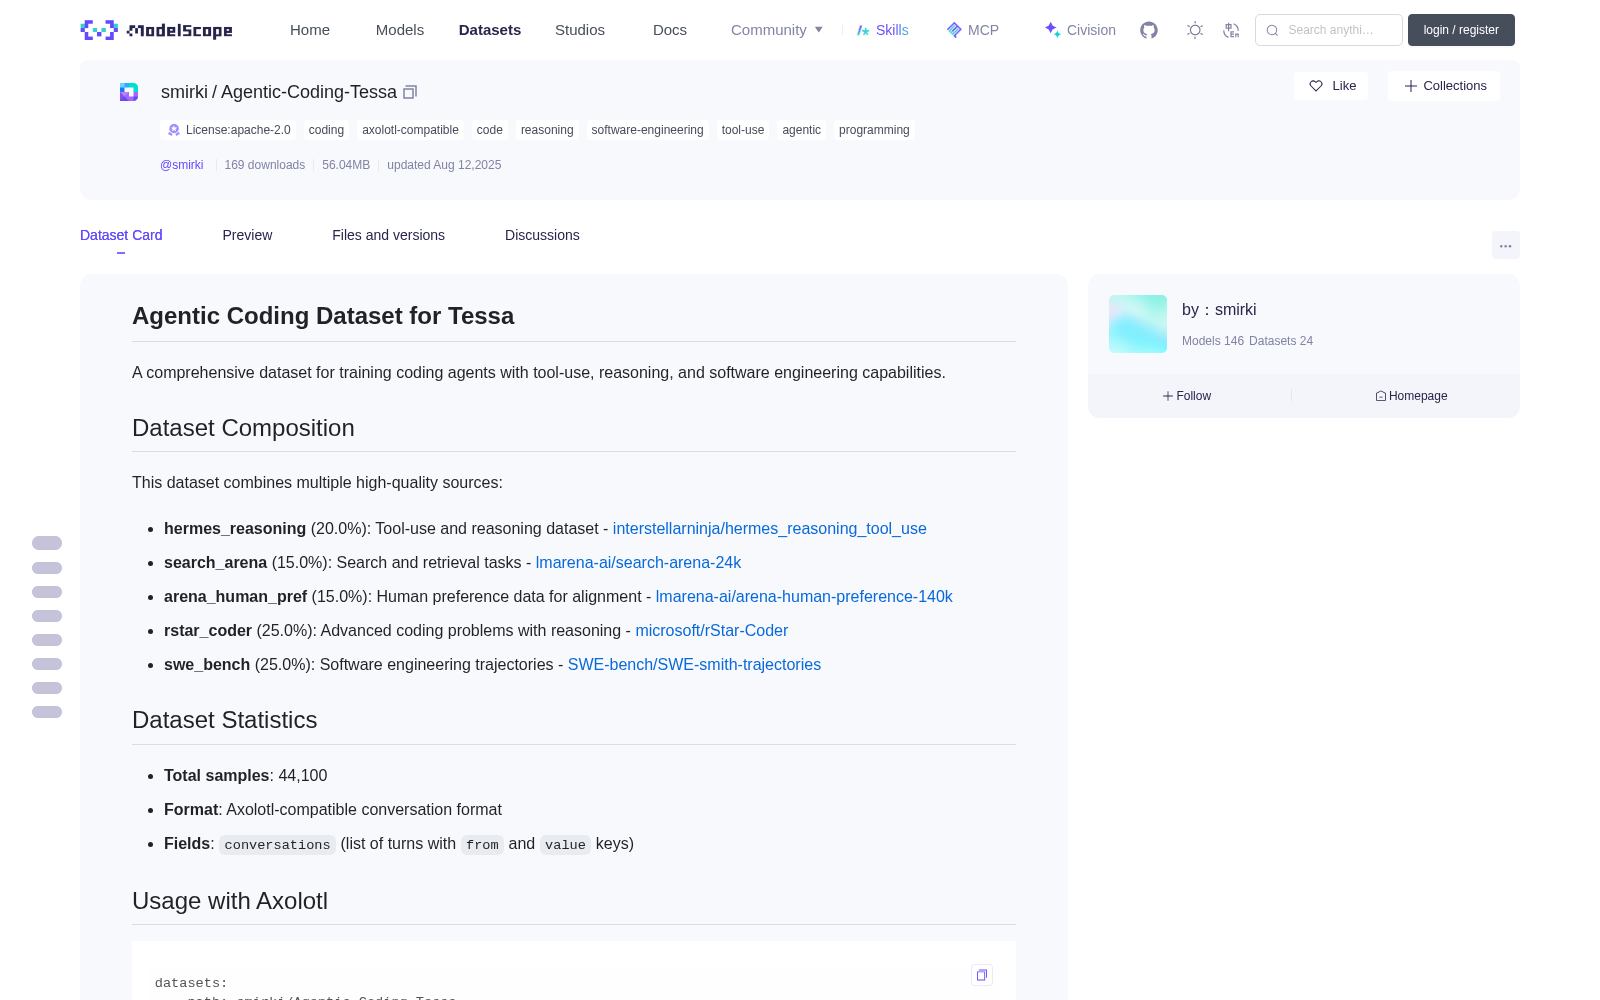Click the License:apache-2.0 tag

pos(229,130)
